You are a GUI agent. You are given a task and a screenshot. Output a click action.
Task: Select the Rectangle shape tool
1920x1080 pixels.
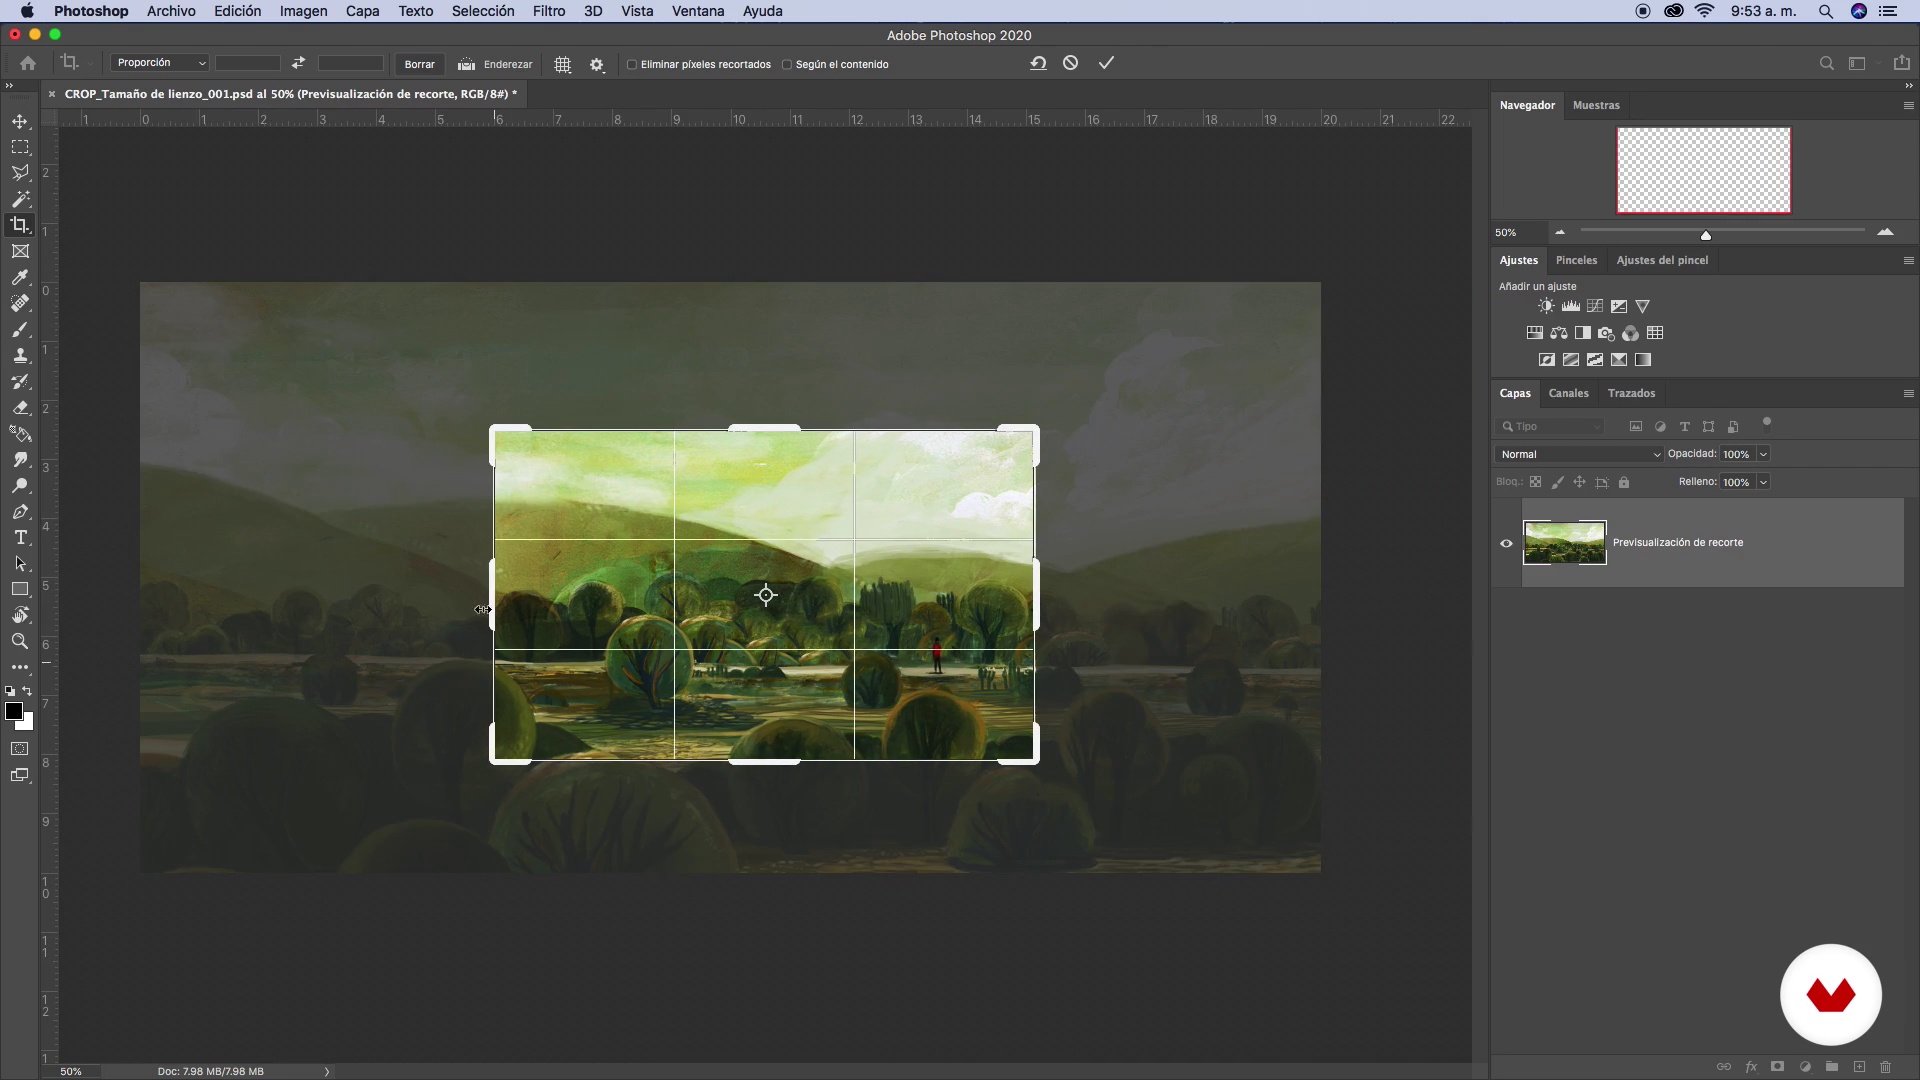(20, 589)
